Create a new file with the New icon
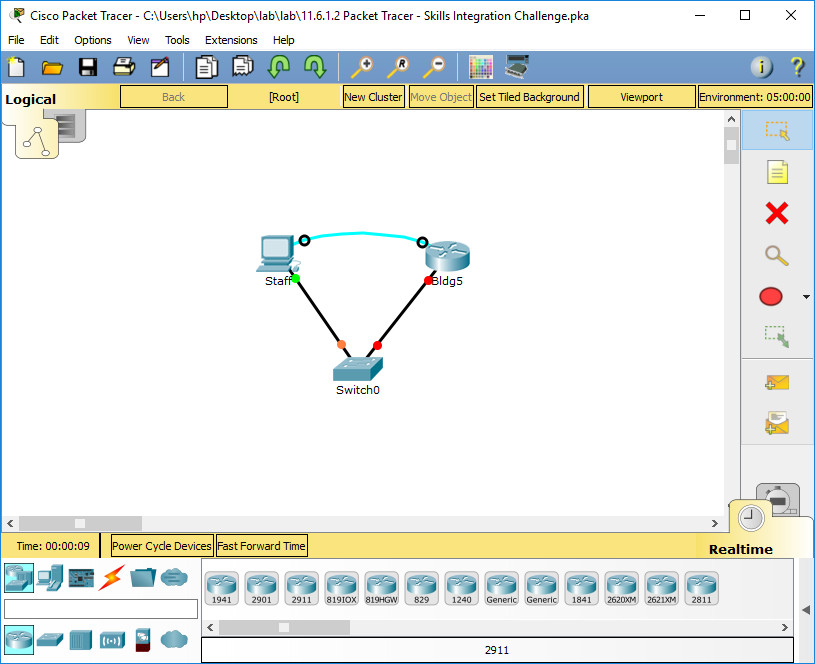The image size is (815, 664). pos(16,67)
